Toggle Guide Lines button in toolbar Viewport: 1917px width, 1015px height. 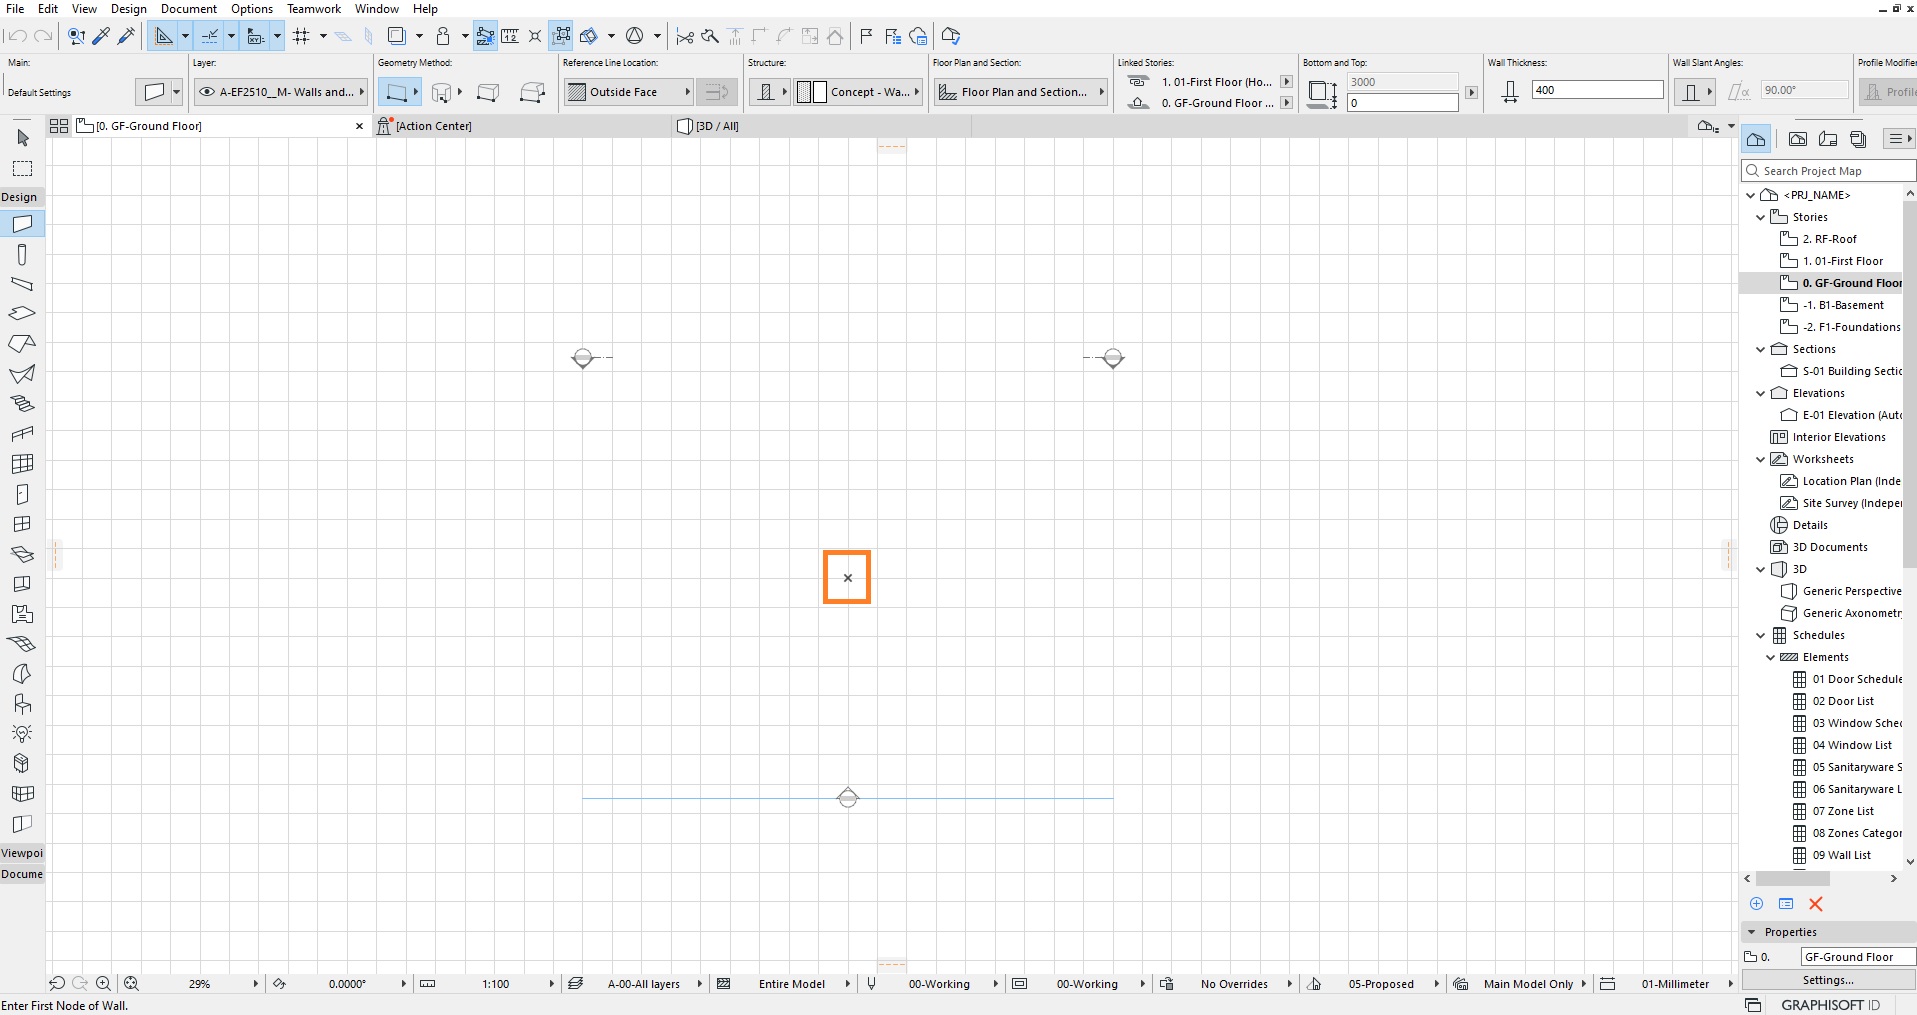(x=164, y=36)
